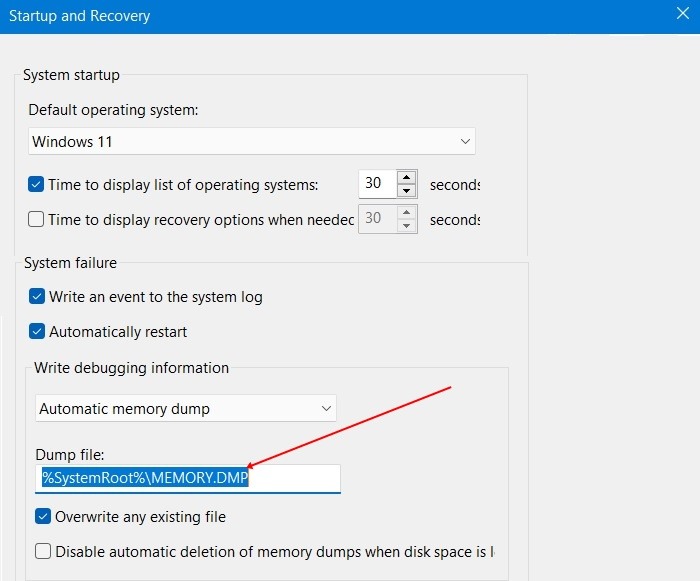Uncheck 'Overwrite any existing file'
This screenshot has height=581, width=700.
coord(43,517)
